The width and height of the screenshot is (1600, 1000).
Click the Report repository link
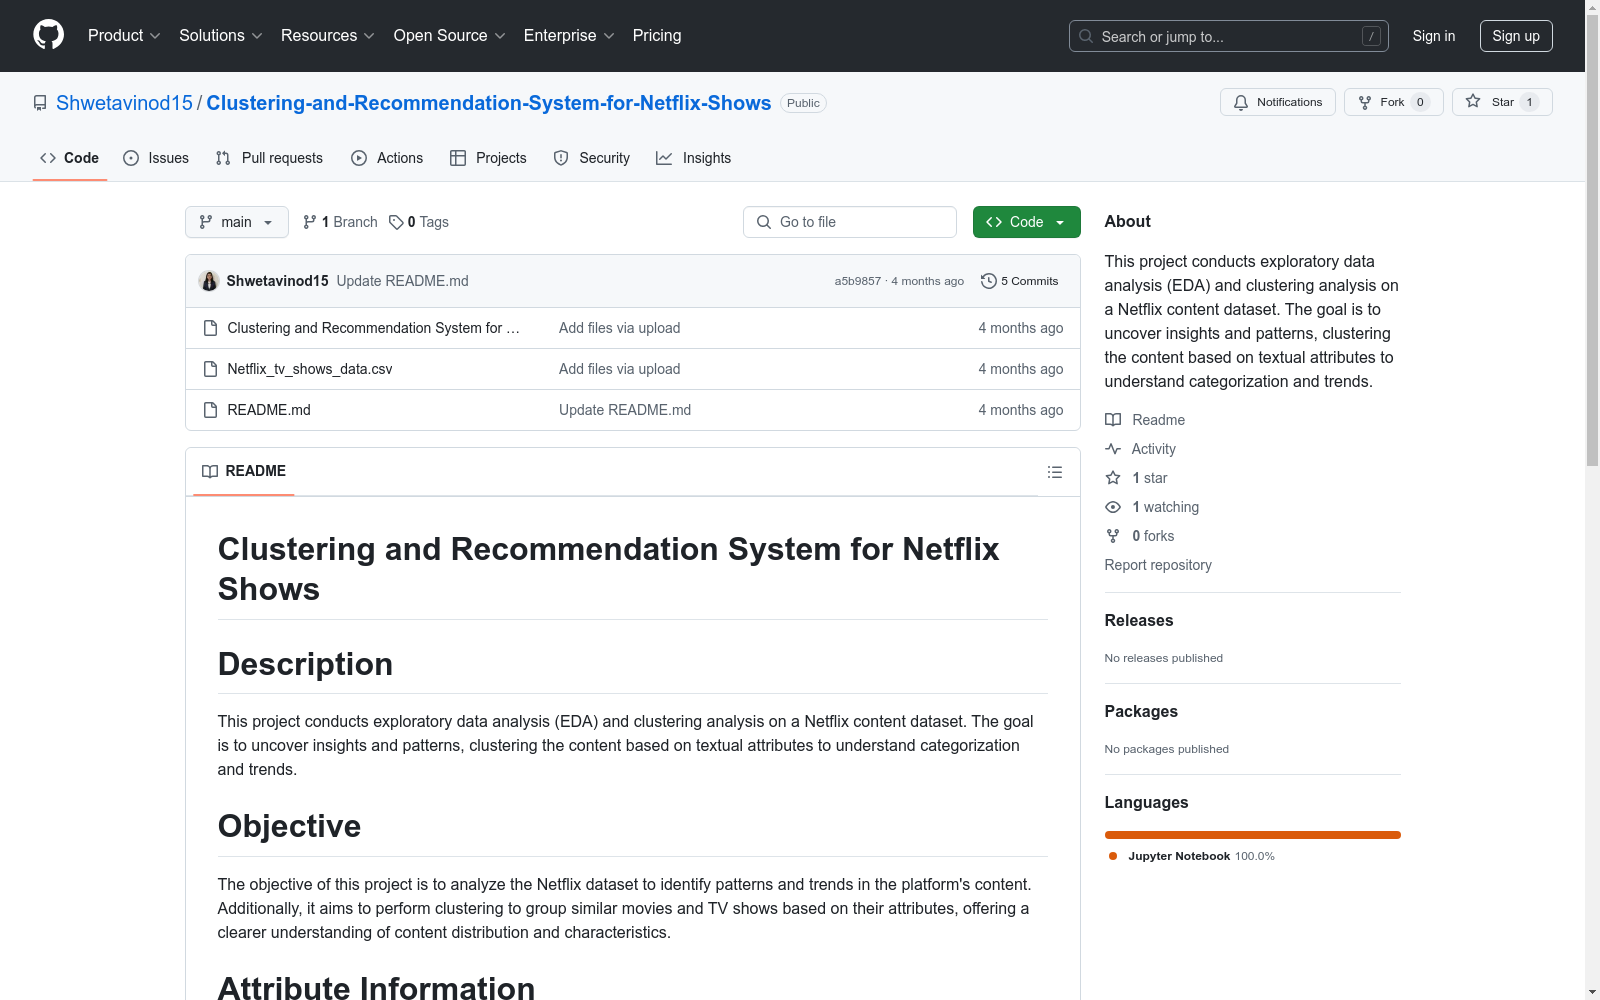(1158, 565)
